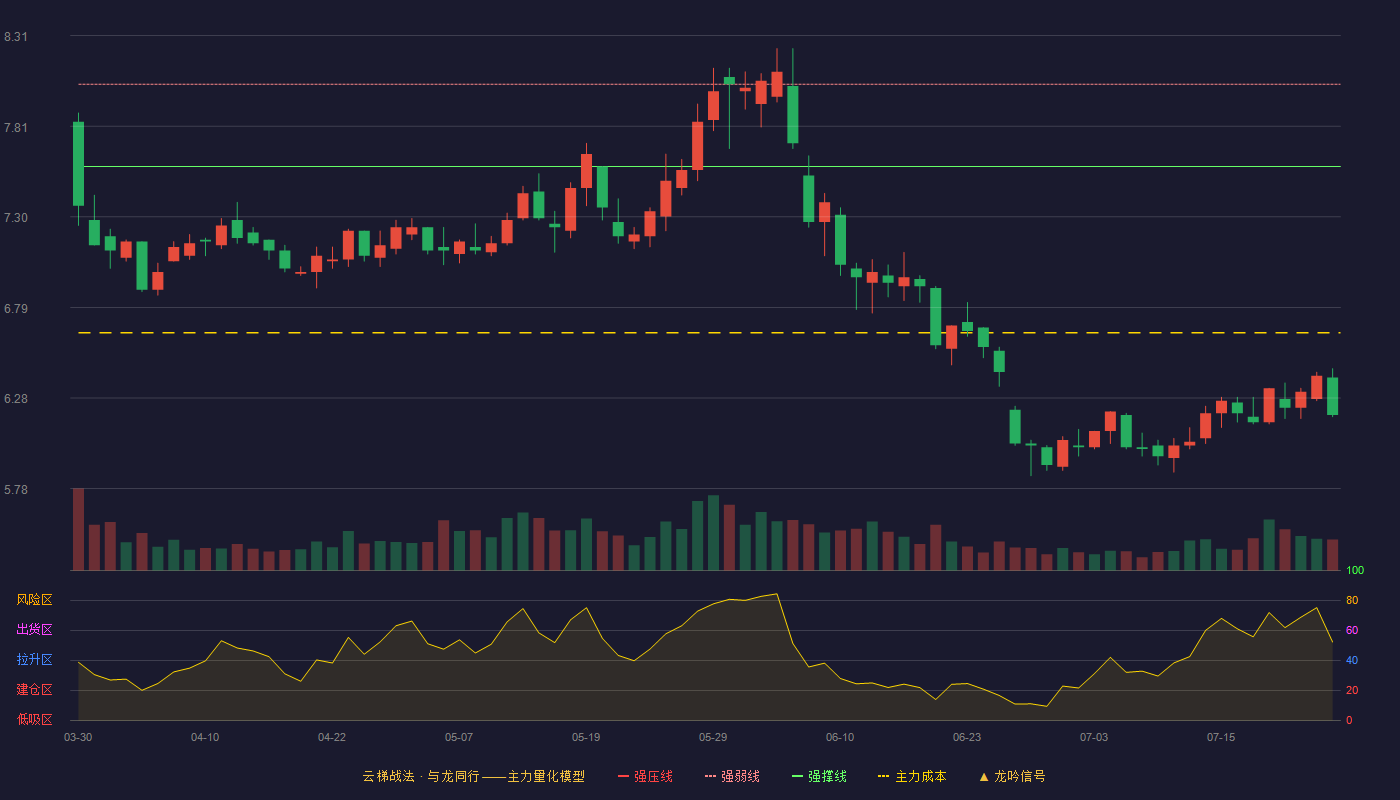Select the 建仓区 zone label
1400x800 pixels.
34,690
